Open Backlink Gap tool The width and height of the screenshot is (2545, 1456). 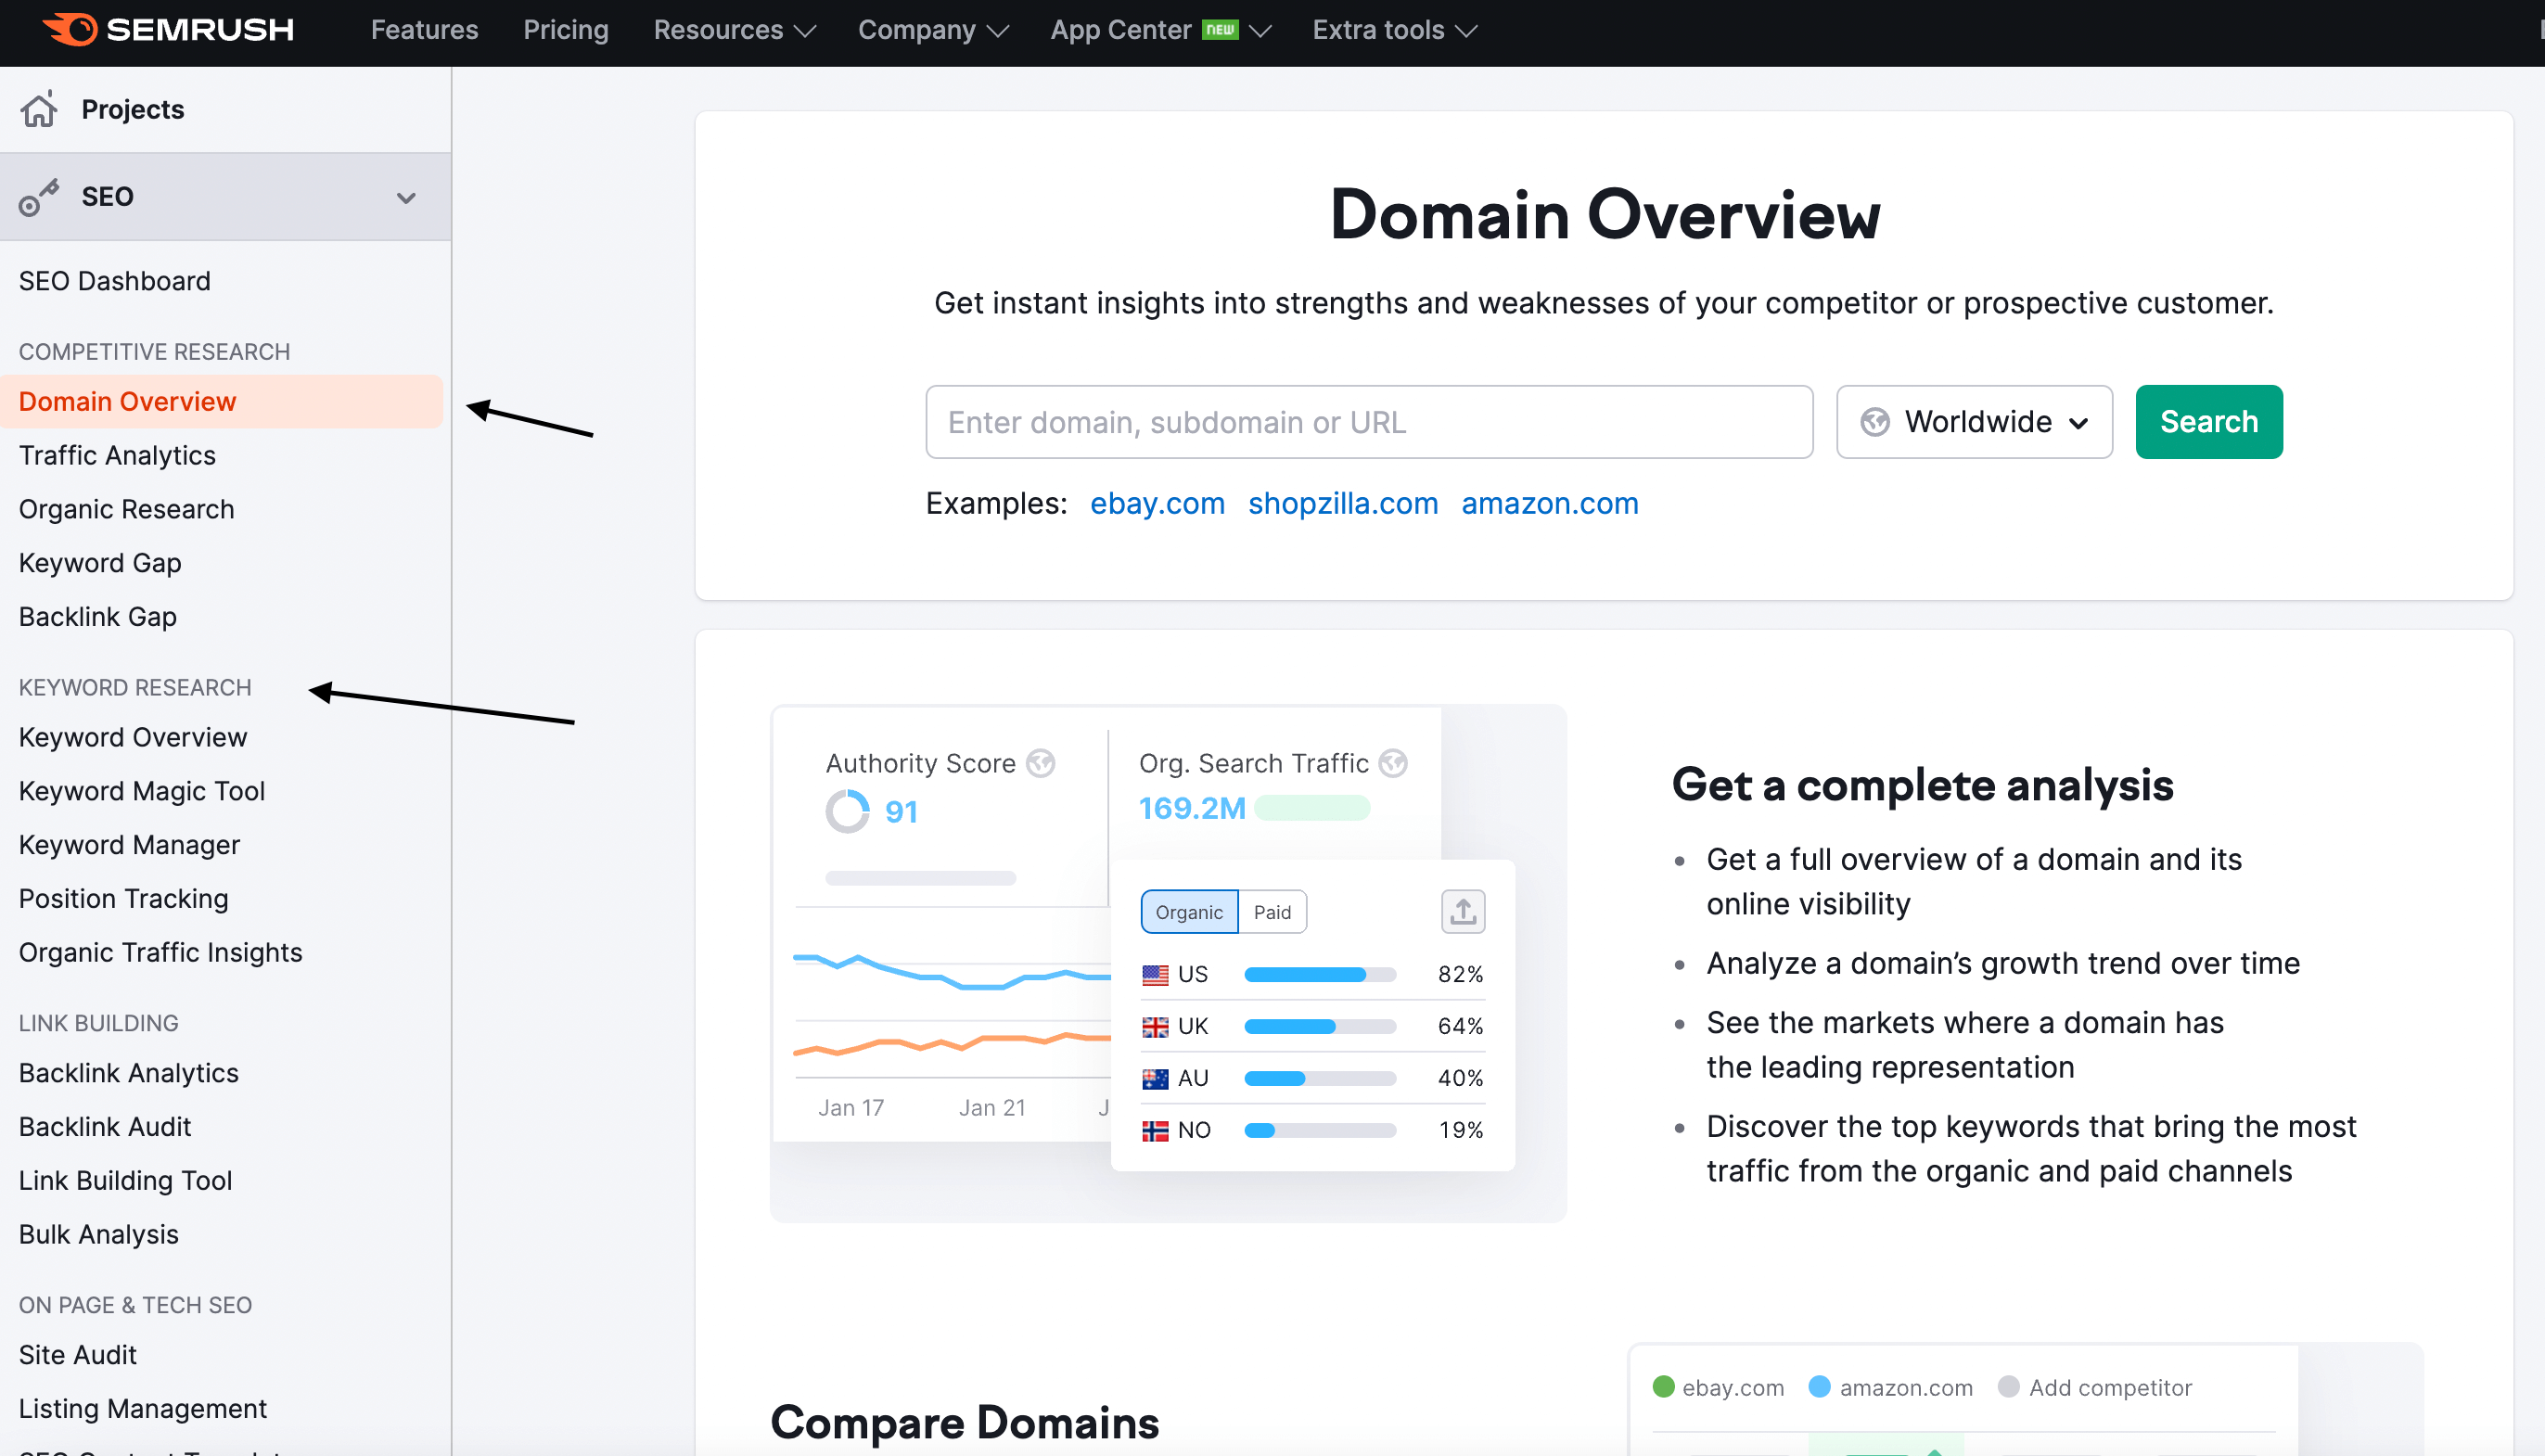pos(98,616)
